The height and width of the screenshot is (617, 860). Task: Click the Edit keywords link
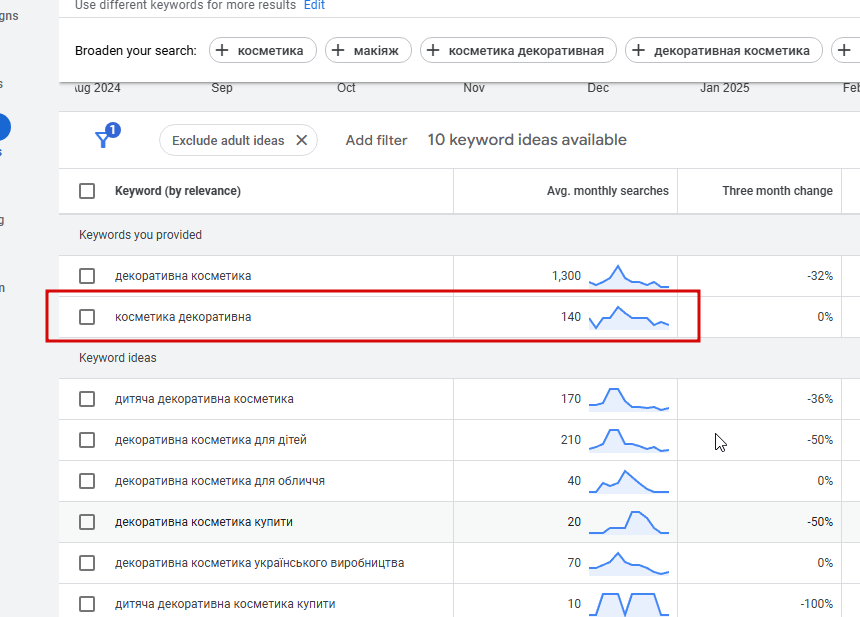(x=314, y=5)
